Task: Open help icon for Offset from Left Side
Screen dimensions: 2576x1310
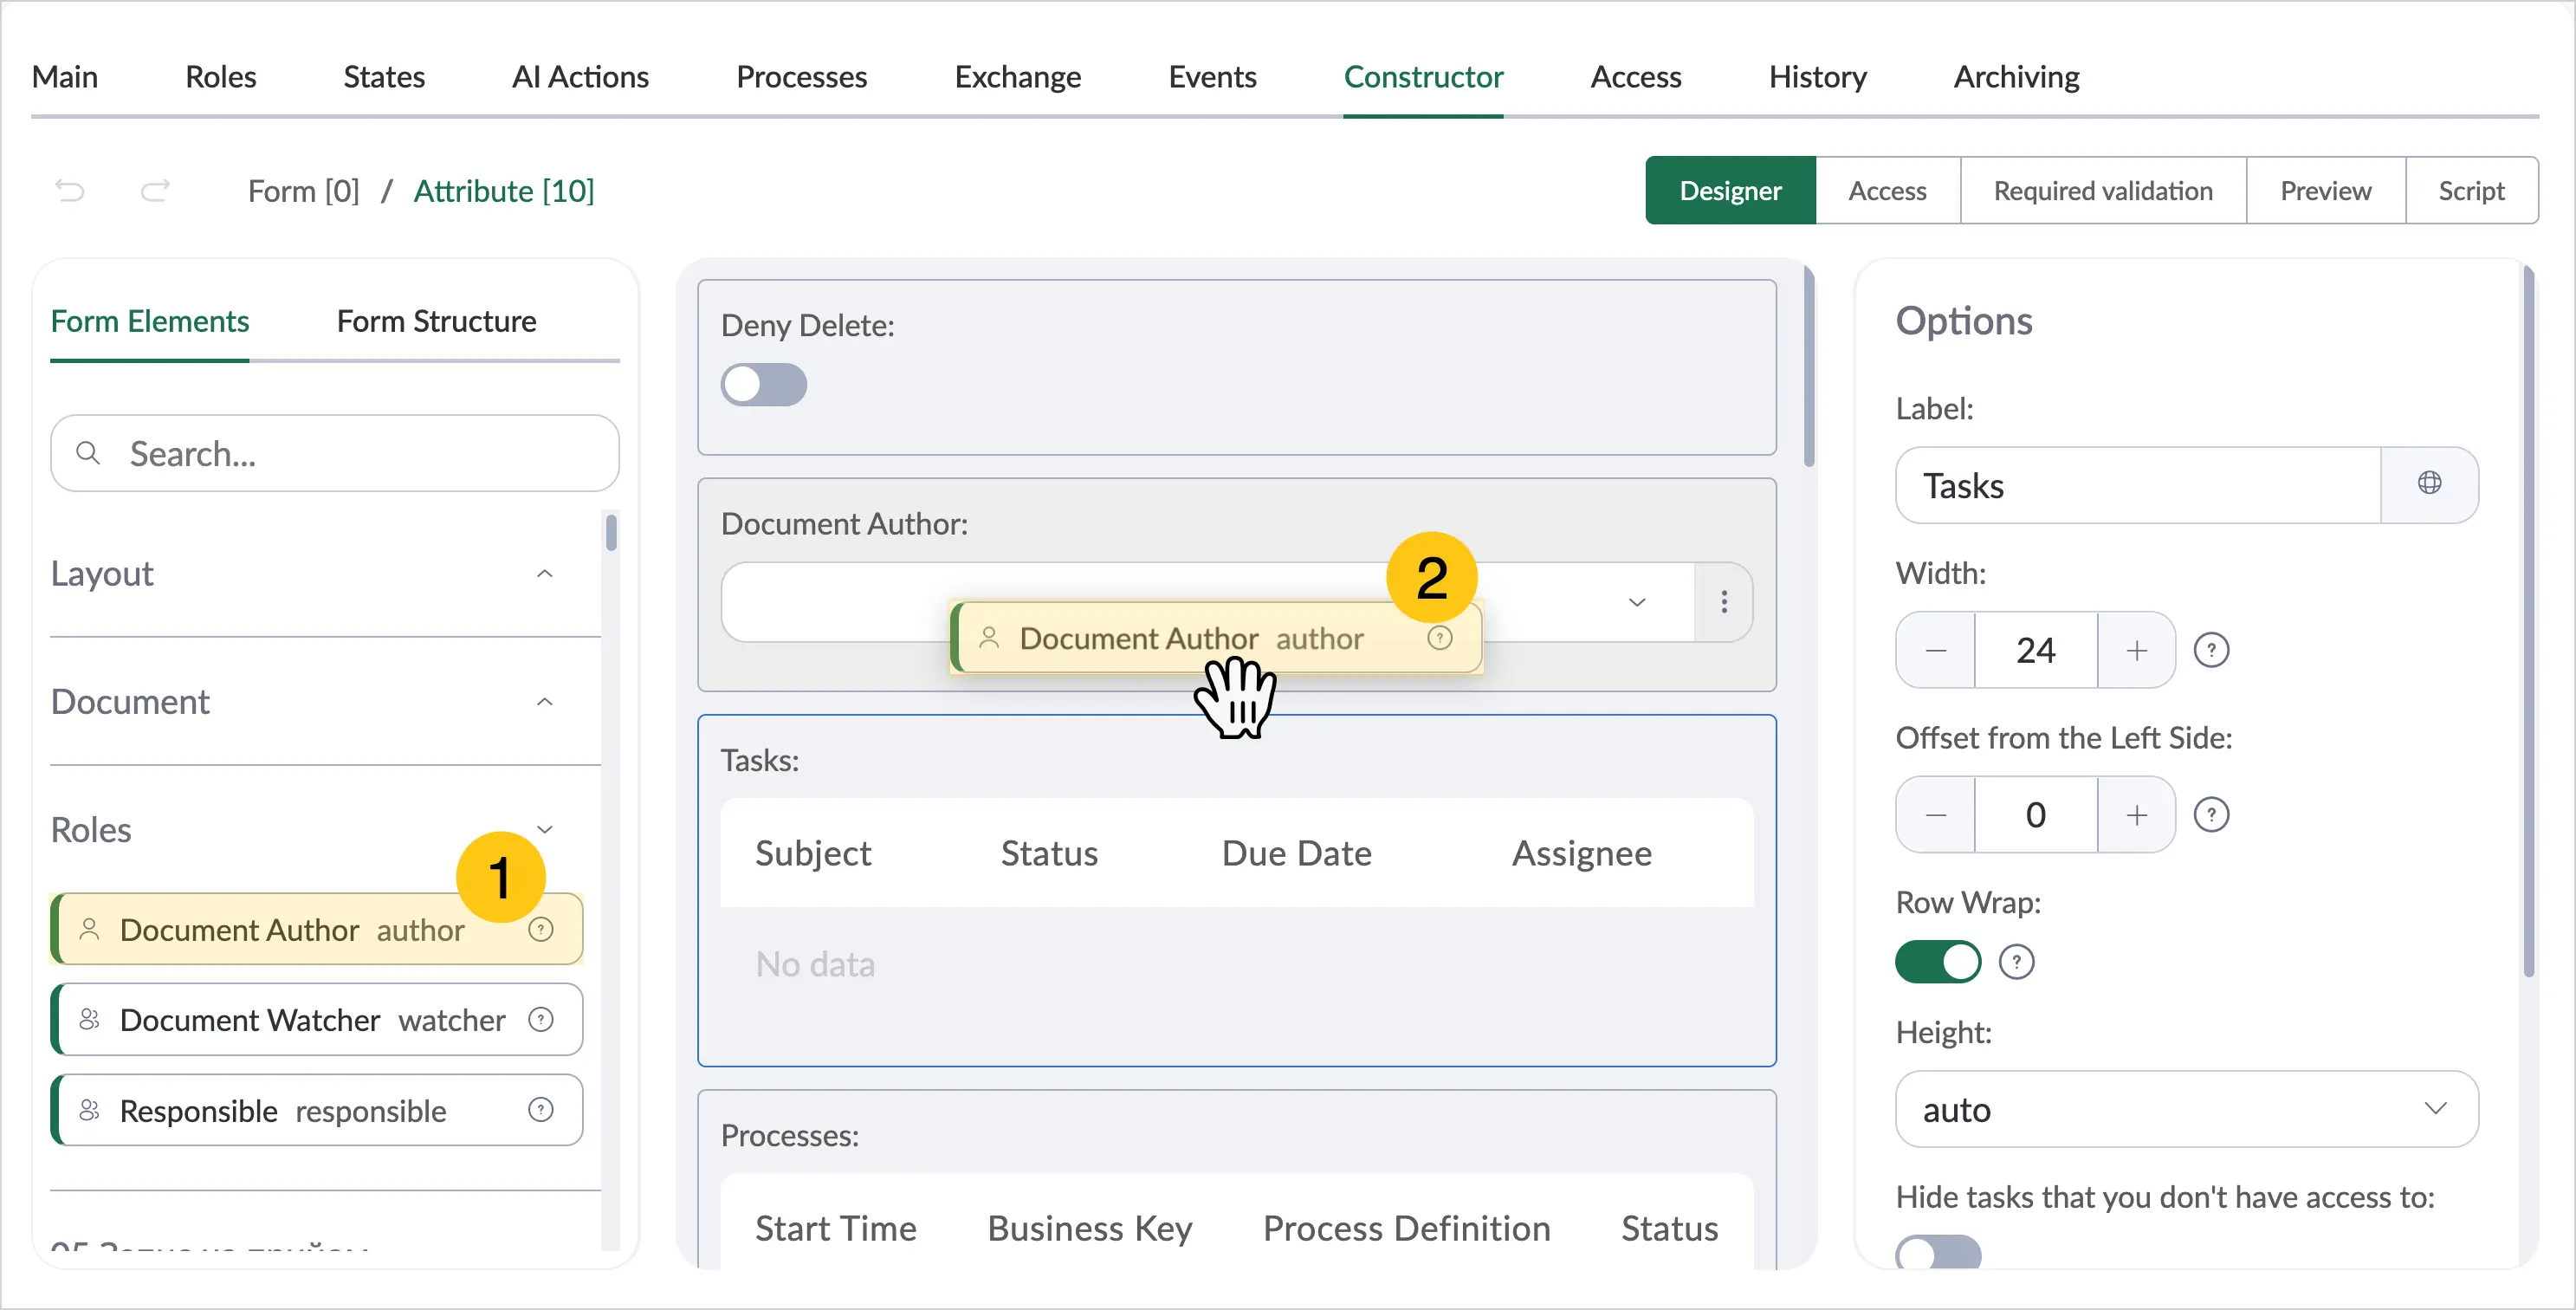Action: click(x=2212, y=815)
